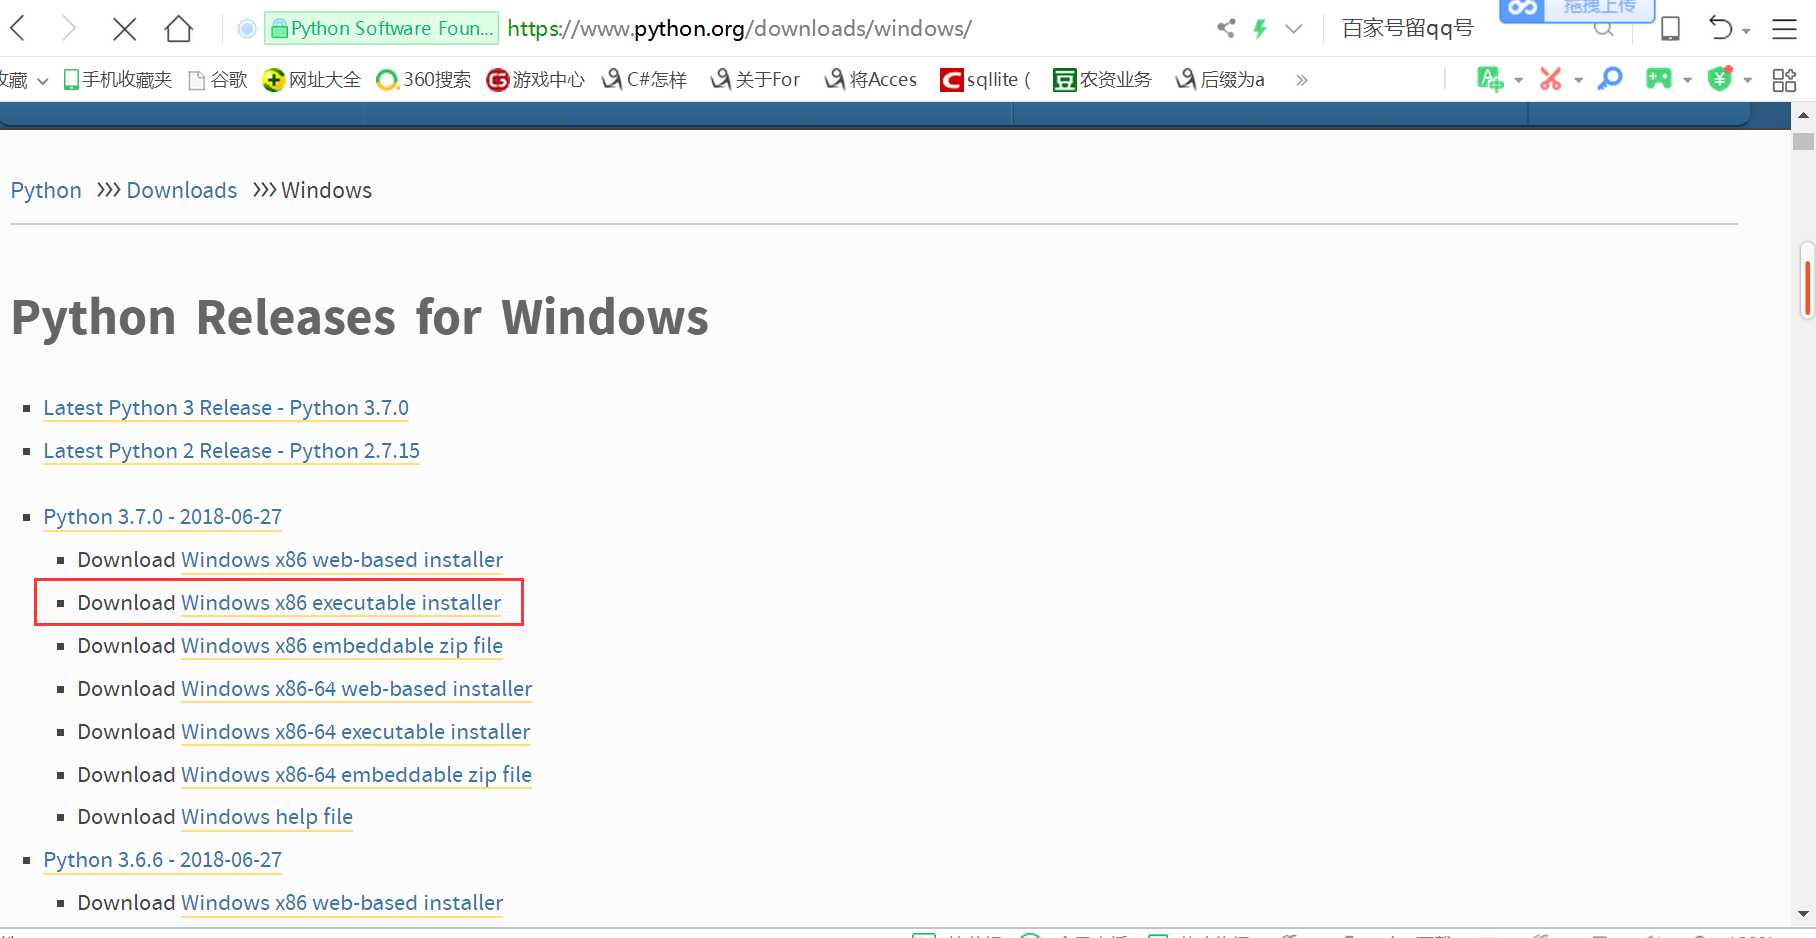Click the undo closed-tab icon
This screenshot has height=938, width=1816.
(x=1720, y=28)
